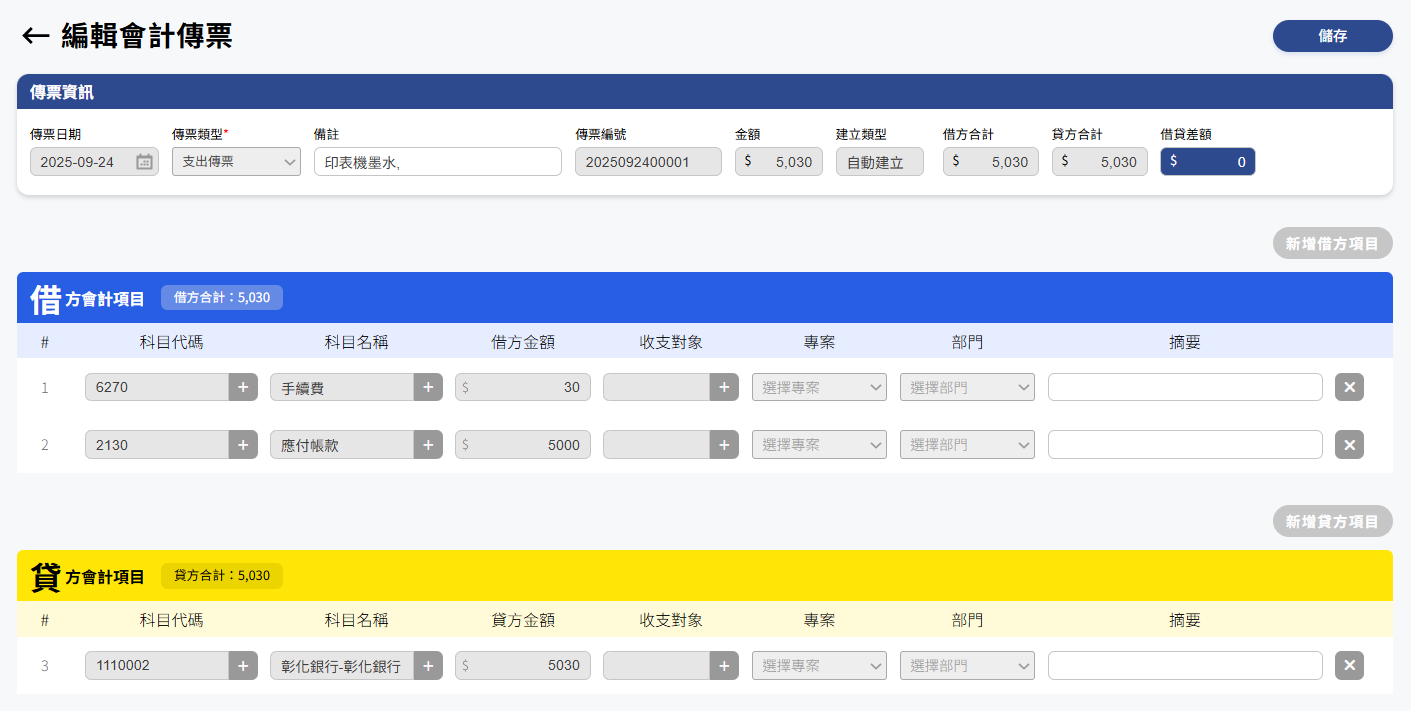Open calendar icon in 傳票日期 field
This screenshot has height=711, width=1411.
pyautogui.click(x=144, y=162)
